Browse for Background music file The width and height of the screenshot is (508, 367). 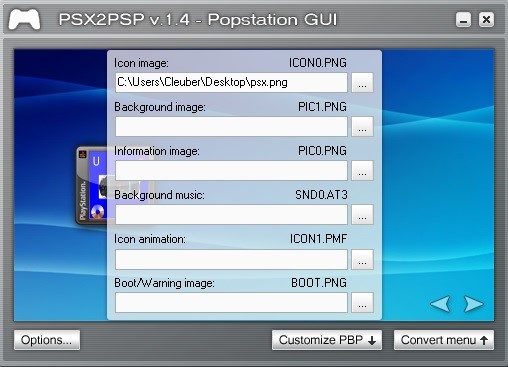[362, 214]
